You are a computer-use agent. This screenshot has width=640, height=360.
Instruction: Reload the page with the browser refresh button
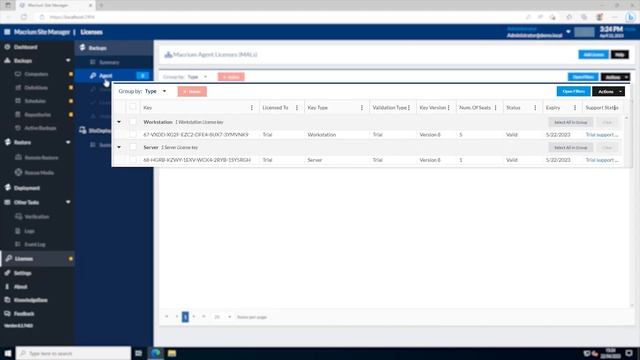24,17
